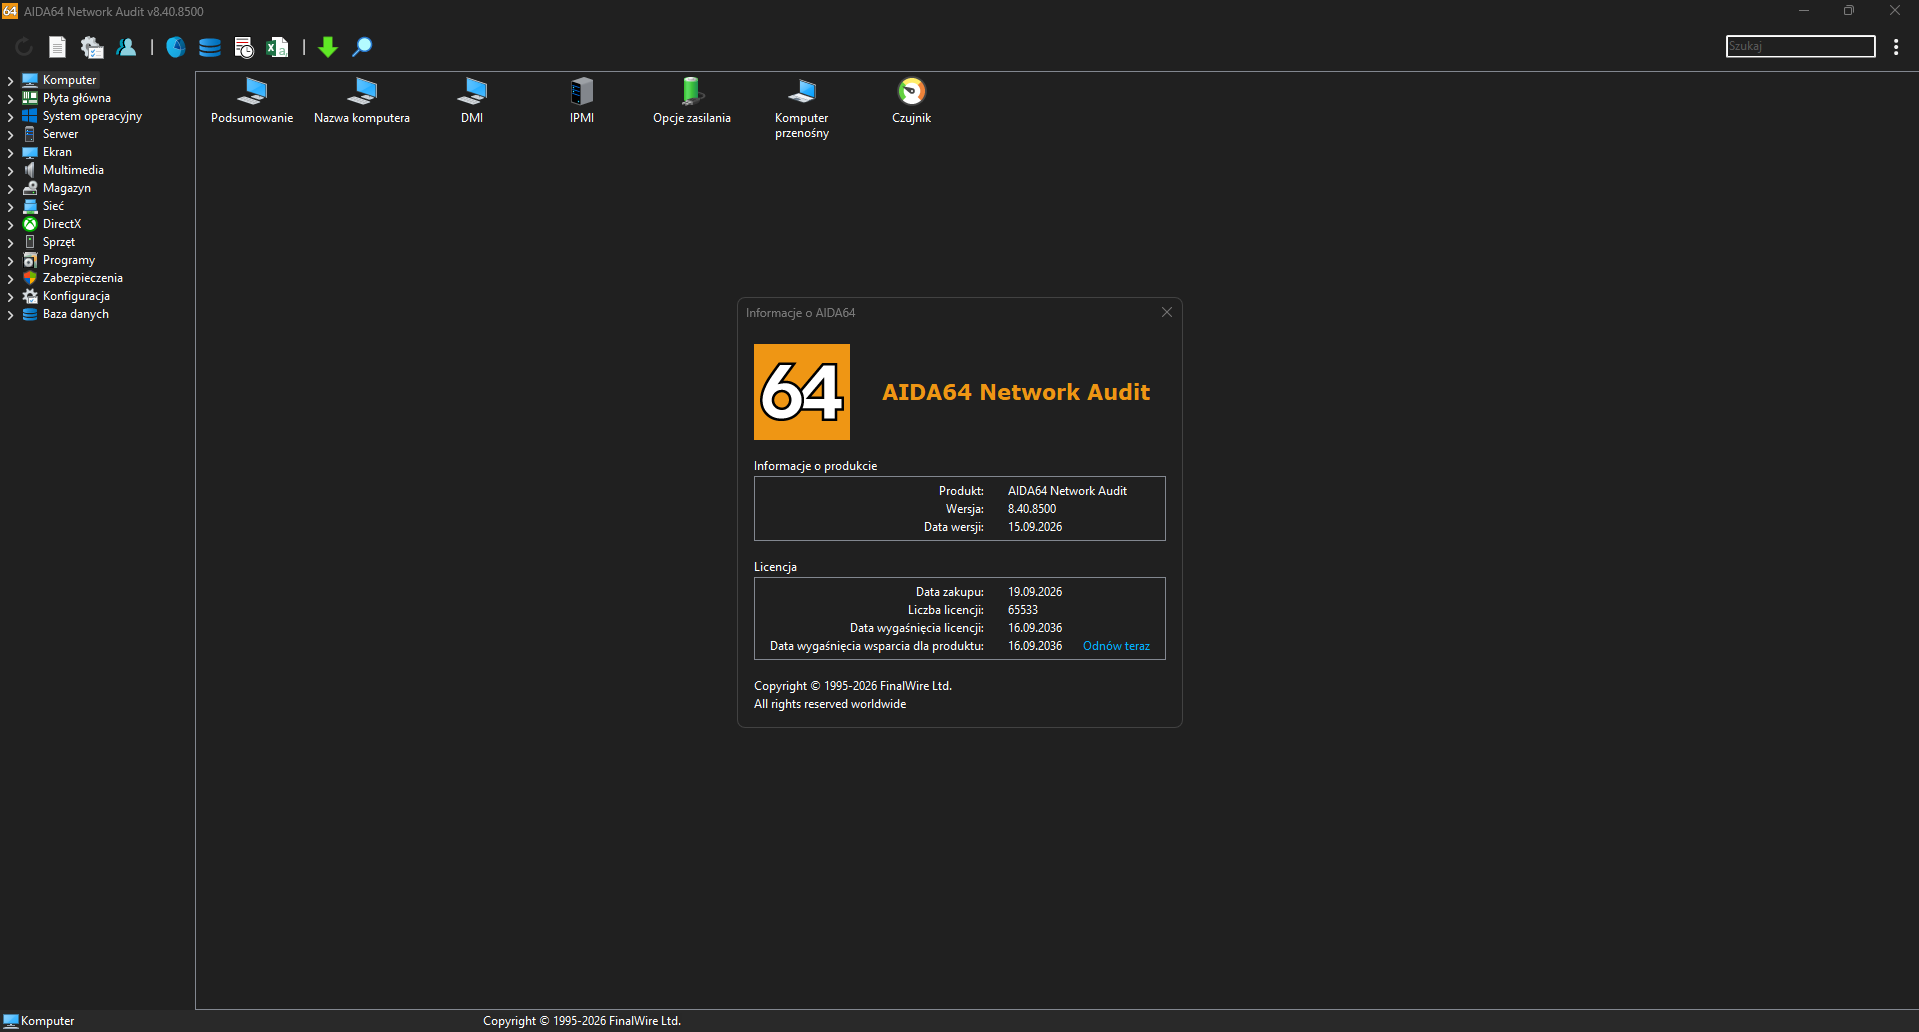The height and width of the screenshot is (1032, 1919).
Task: Click the report page icon in the toolbar
Action: [58, 47]
